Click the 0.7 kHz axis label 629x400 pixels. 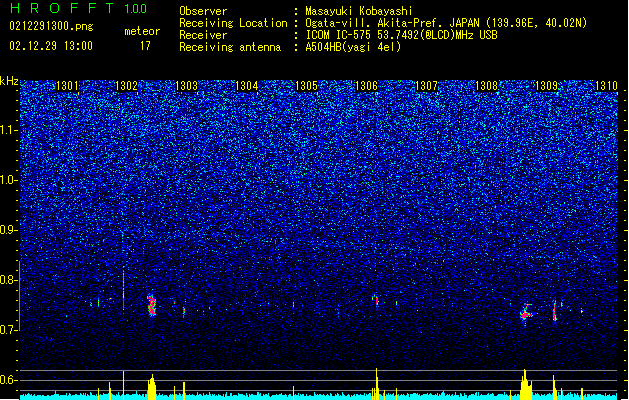pos(9,330)
